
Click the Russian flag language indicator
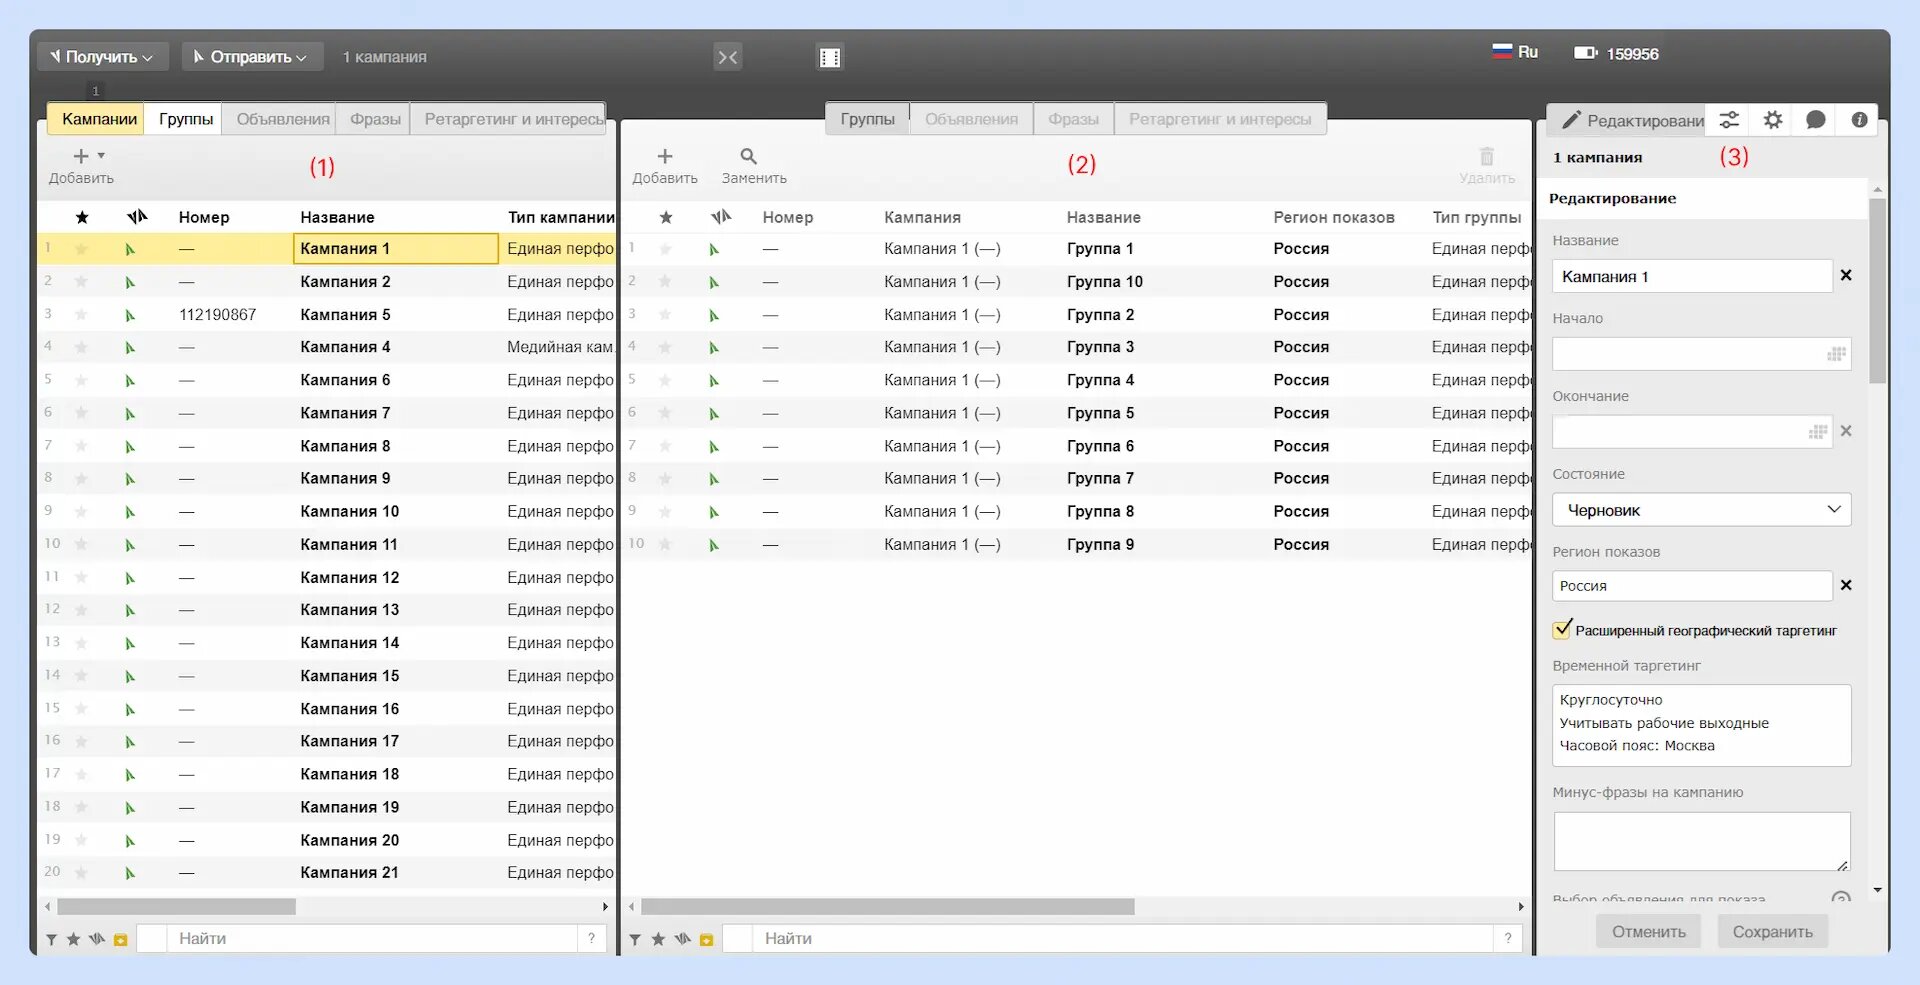coord(1502,52)
